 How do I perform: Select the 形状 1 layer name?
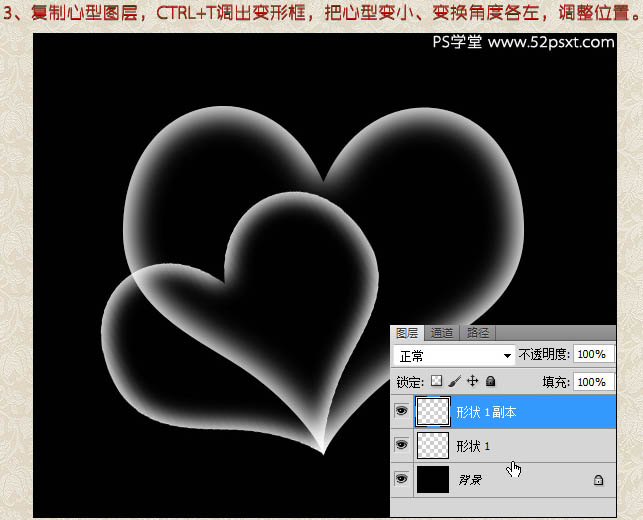[x=475, y=446]
